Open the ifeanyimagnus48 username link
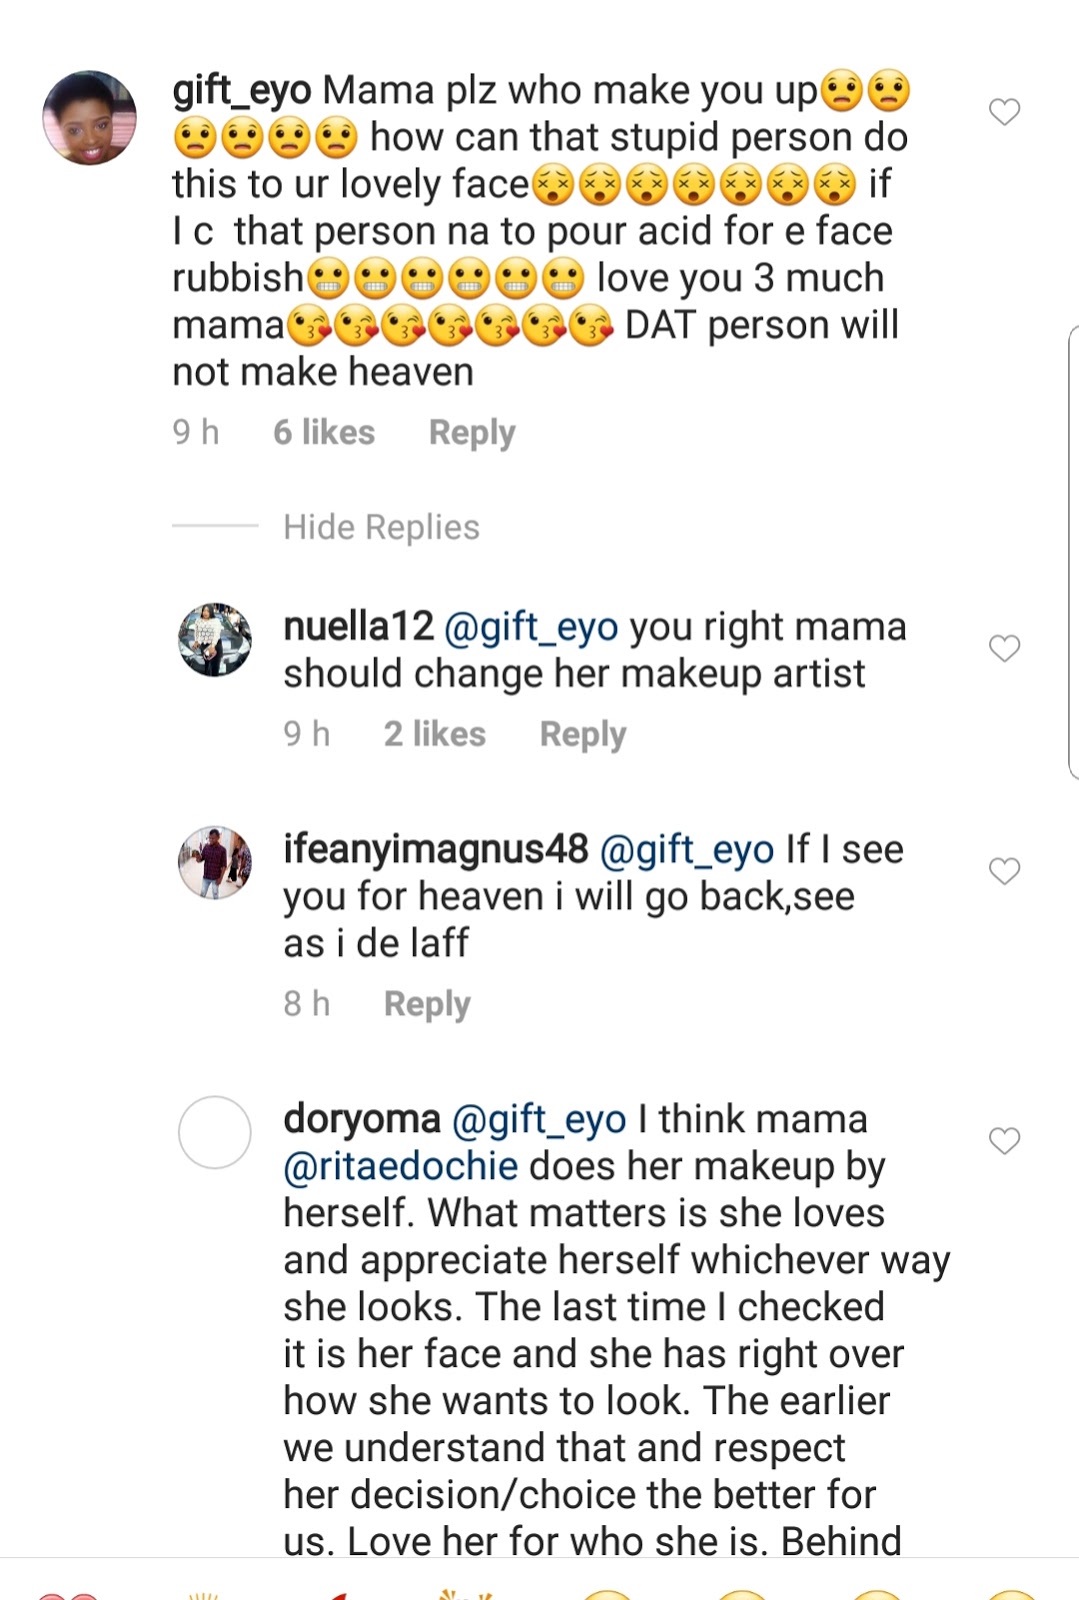The width and height of the screenshot is (1079, 1600). pyautogui.click(x=436, y=849)
